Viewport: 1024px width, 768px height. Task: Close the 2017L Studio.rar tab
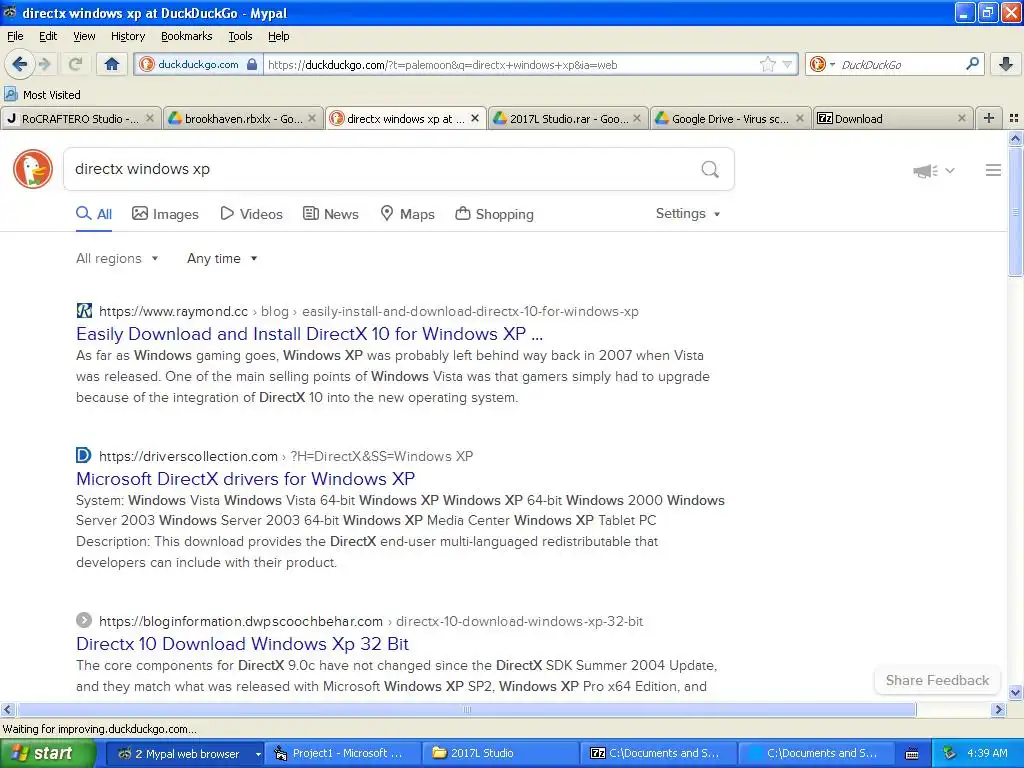click(x=637, y=118)
